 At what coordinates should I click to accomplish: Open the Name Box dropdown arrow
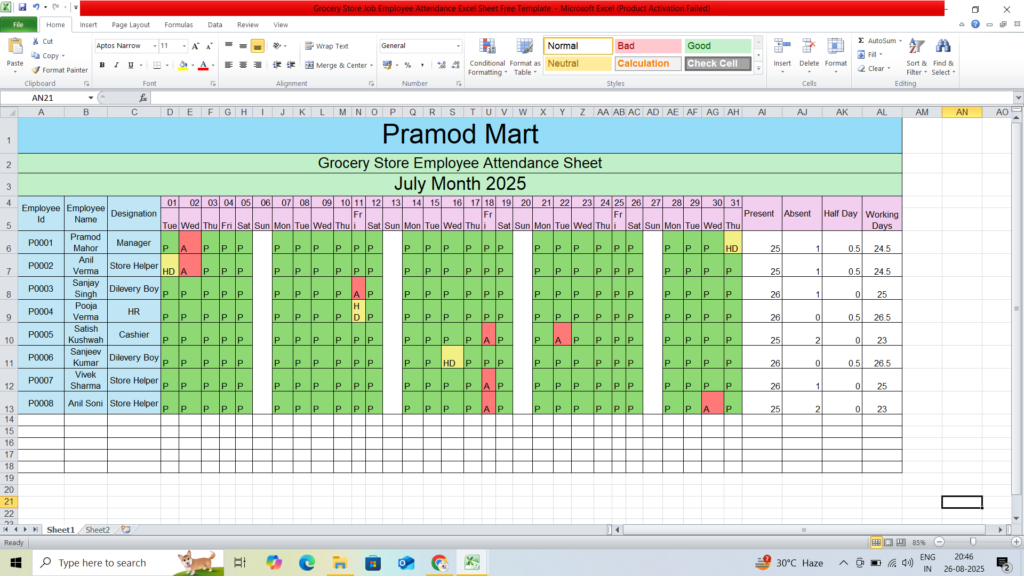click(90, 98)
